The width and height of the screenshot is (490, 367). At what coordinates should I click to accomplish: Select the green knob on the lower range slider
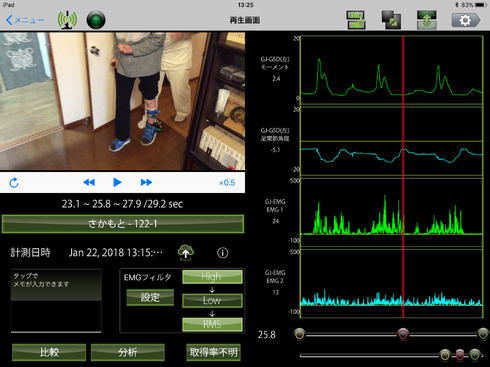tap(475, 355)
